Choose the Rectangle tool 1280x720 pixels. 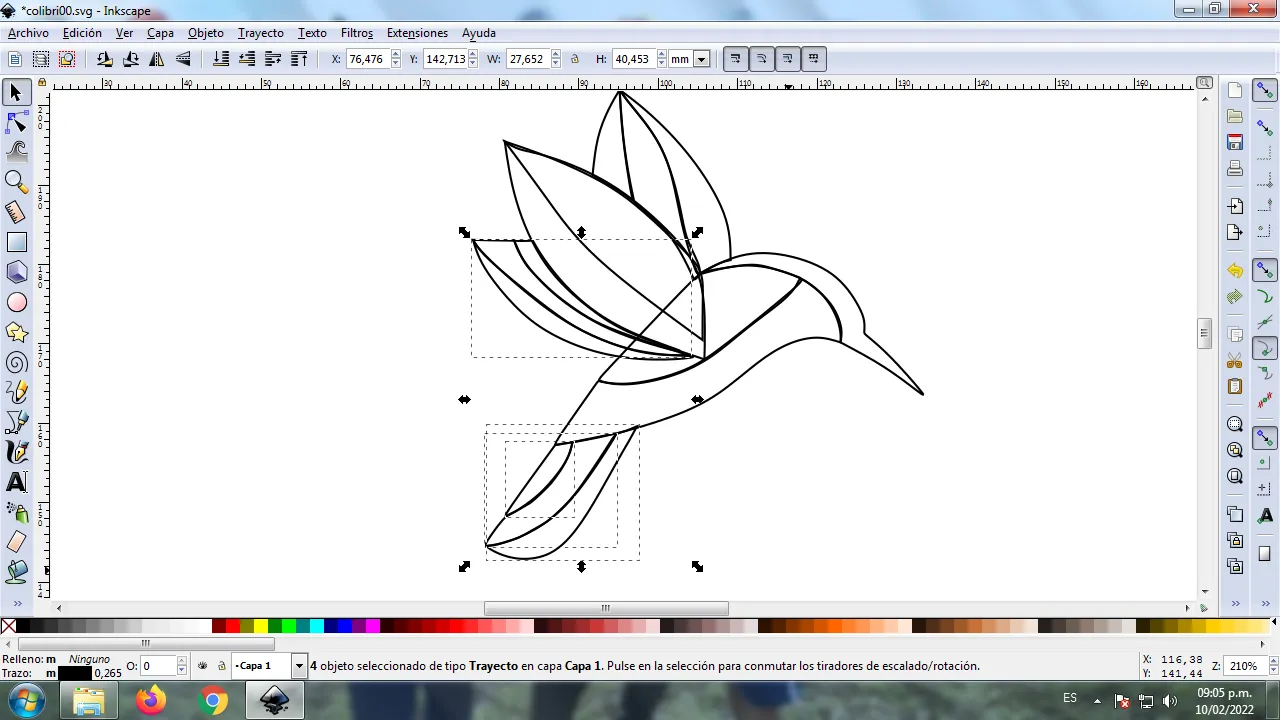[16, 242]
